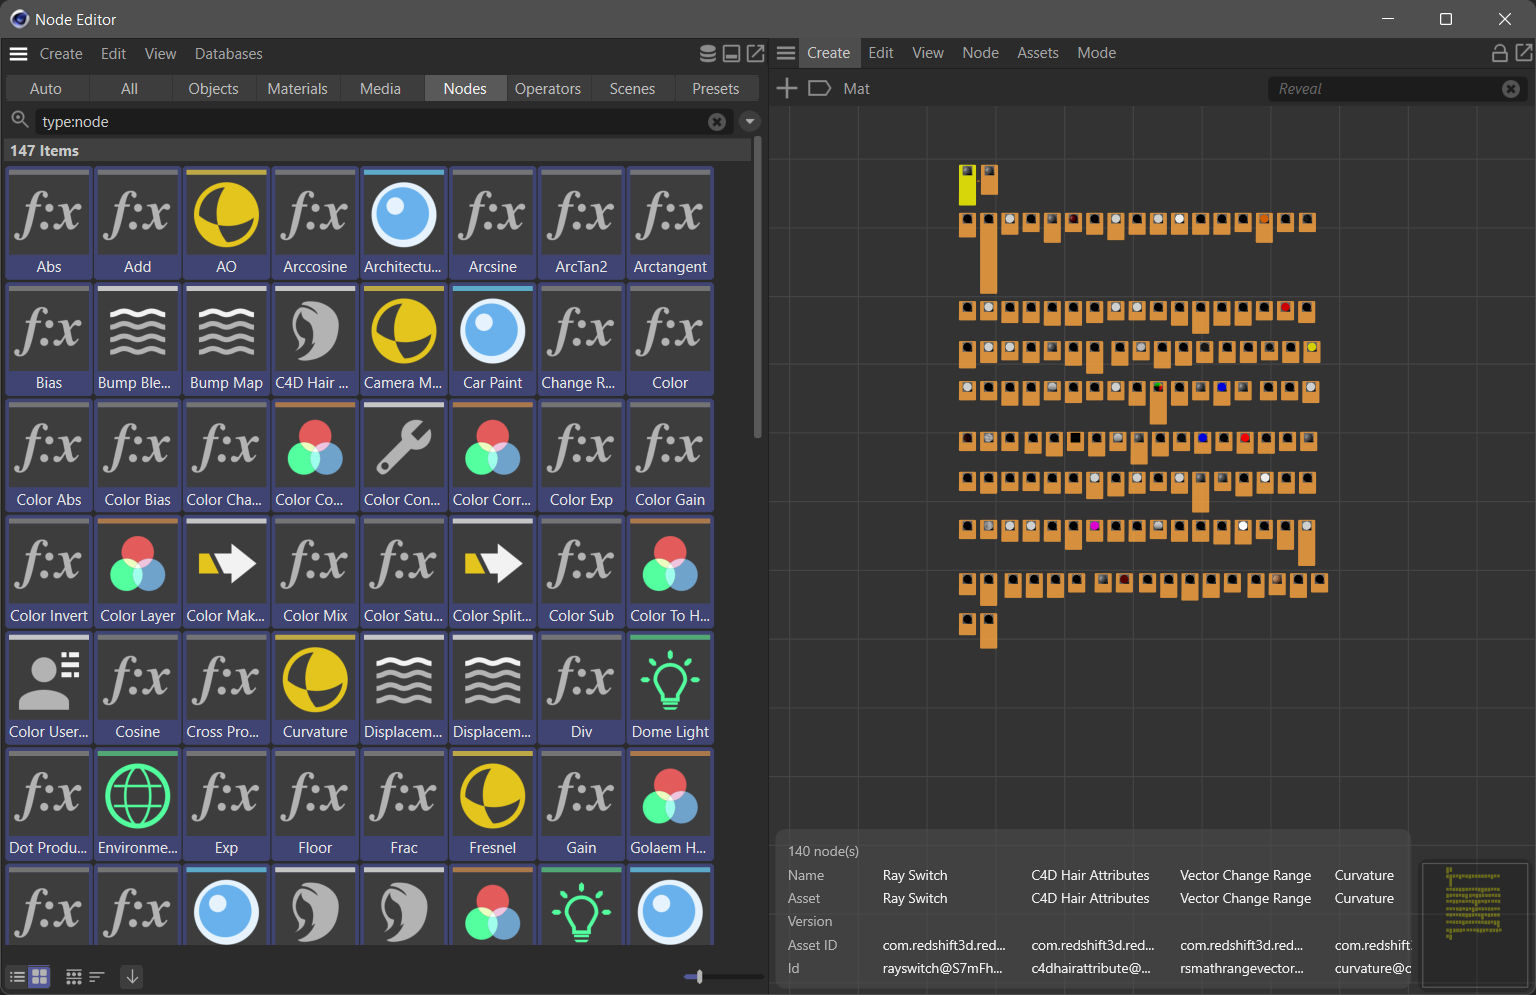
Task: Select the yellow output node in graph
Action: tap(967, 185)
